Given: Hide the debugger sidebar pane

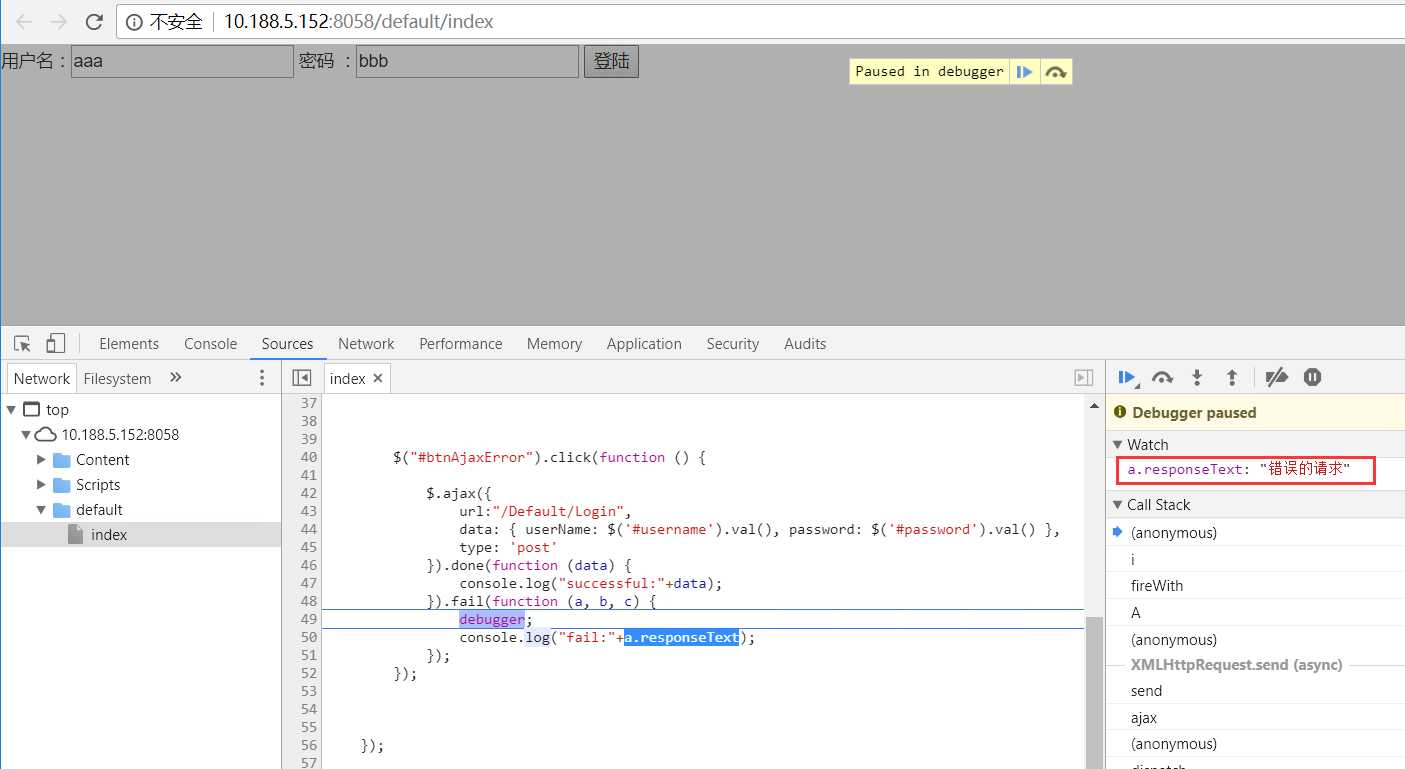Looking at the screenshot, I should click(x=1083, y=378).
